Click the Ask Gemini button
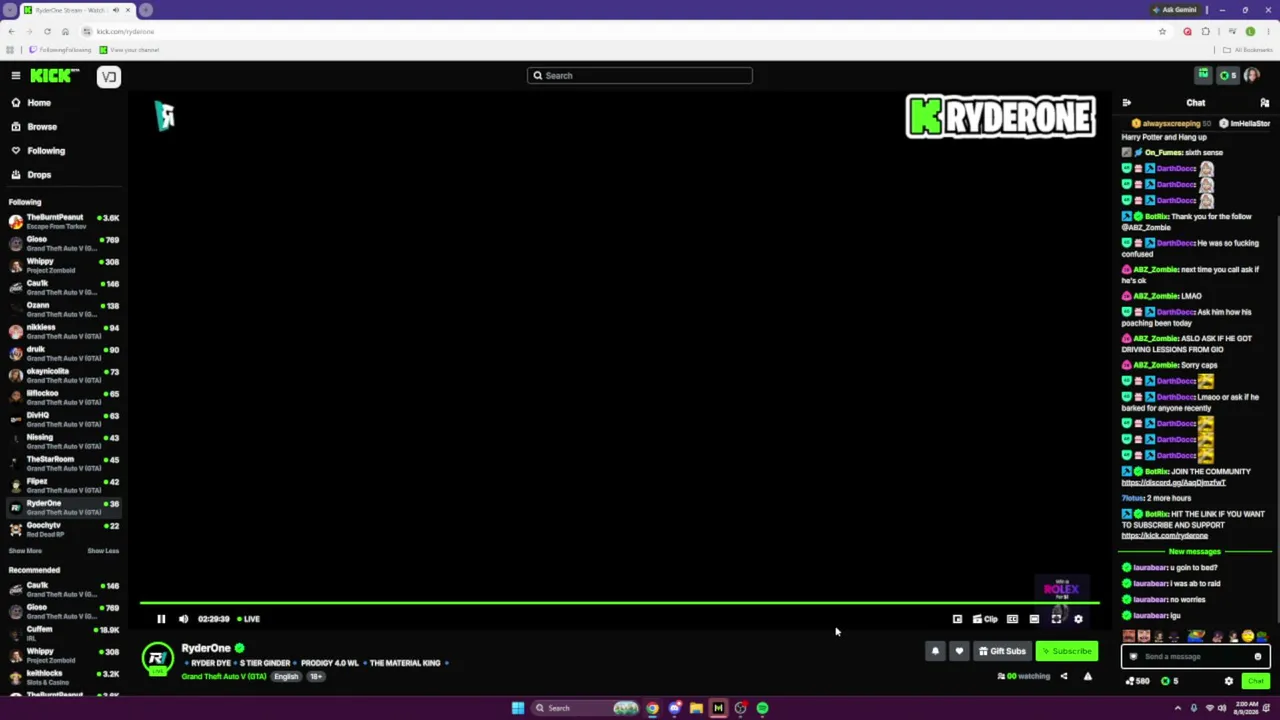 click(x=1174, y=10)
